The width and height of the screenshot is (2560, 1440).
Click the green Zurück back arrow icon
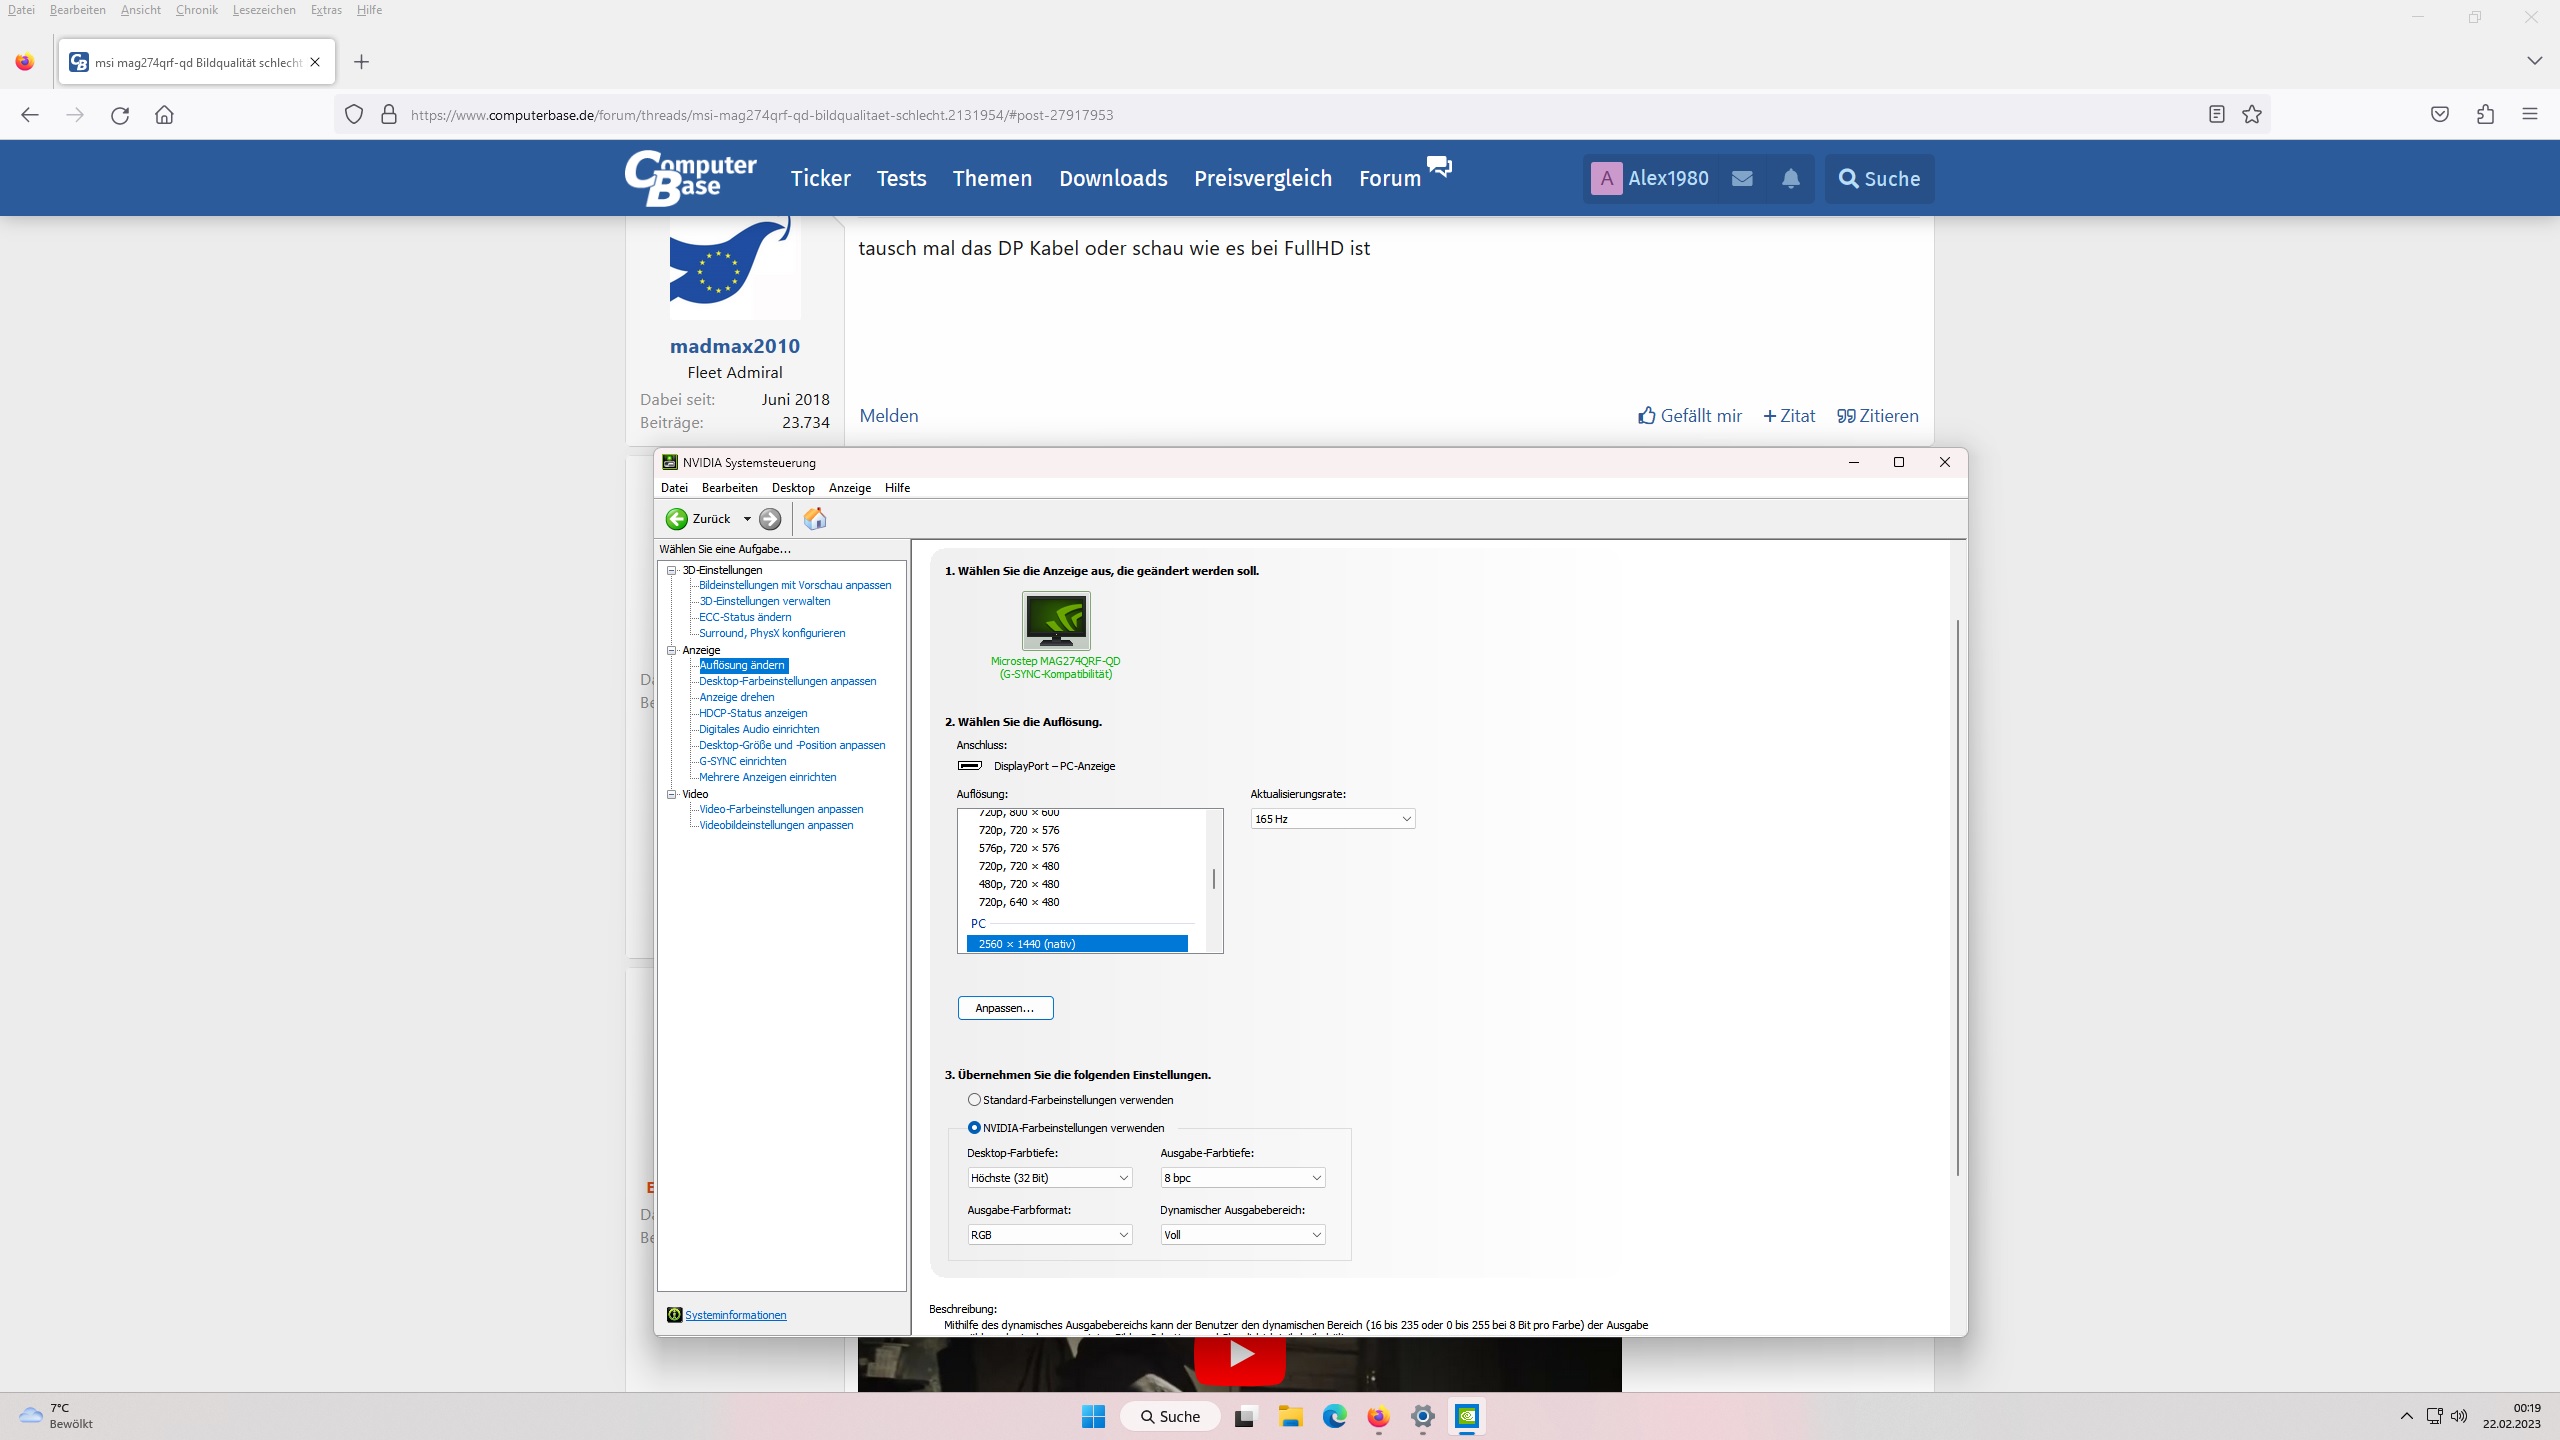pyautogui.click(x=677, y=518)
